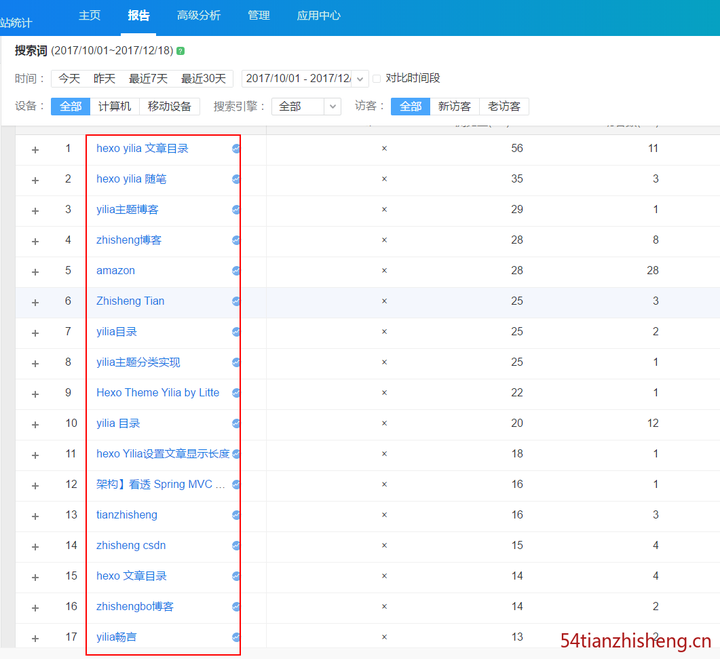Open search term Hexo Theme Yilia by Litte
The height and width of the screenshot is (659, 720).
pyautogui.click(x=158, y=393)
